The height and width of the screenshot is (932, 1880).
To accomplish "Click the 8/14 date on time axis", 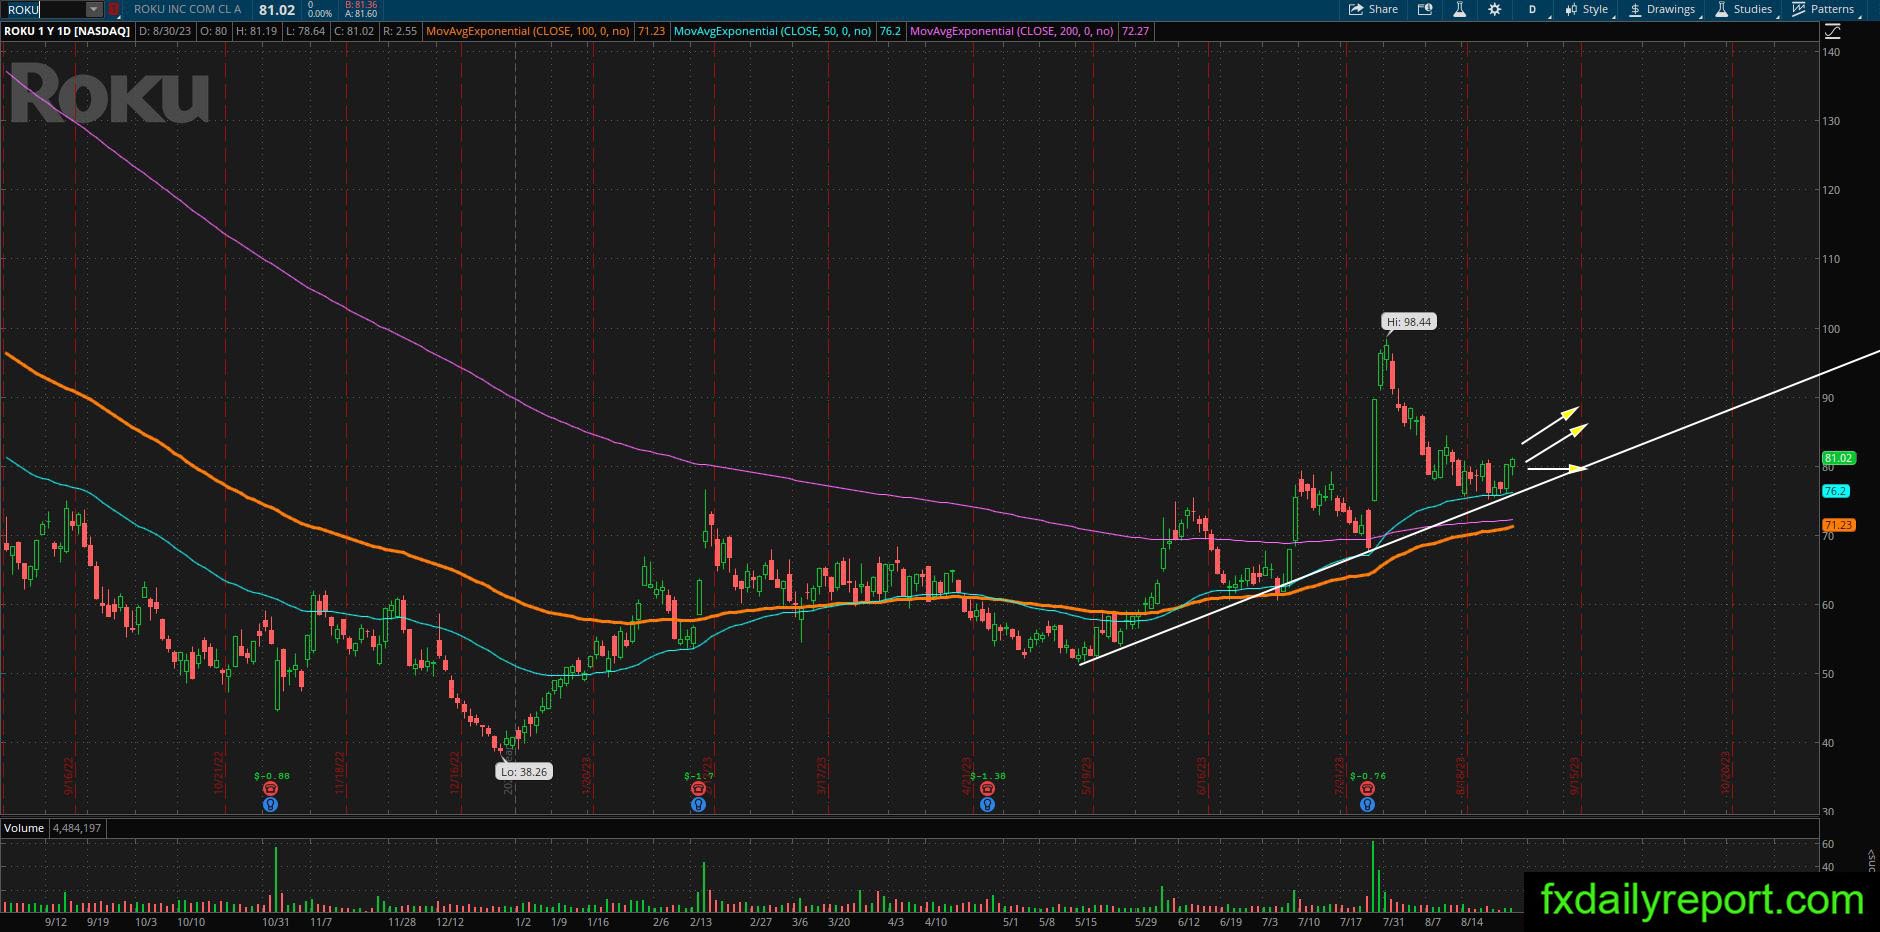I will [x=1471, y=922].
